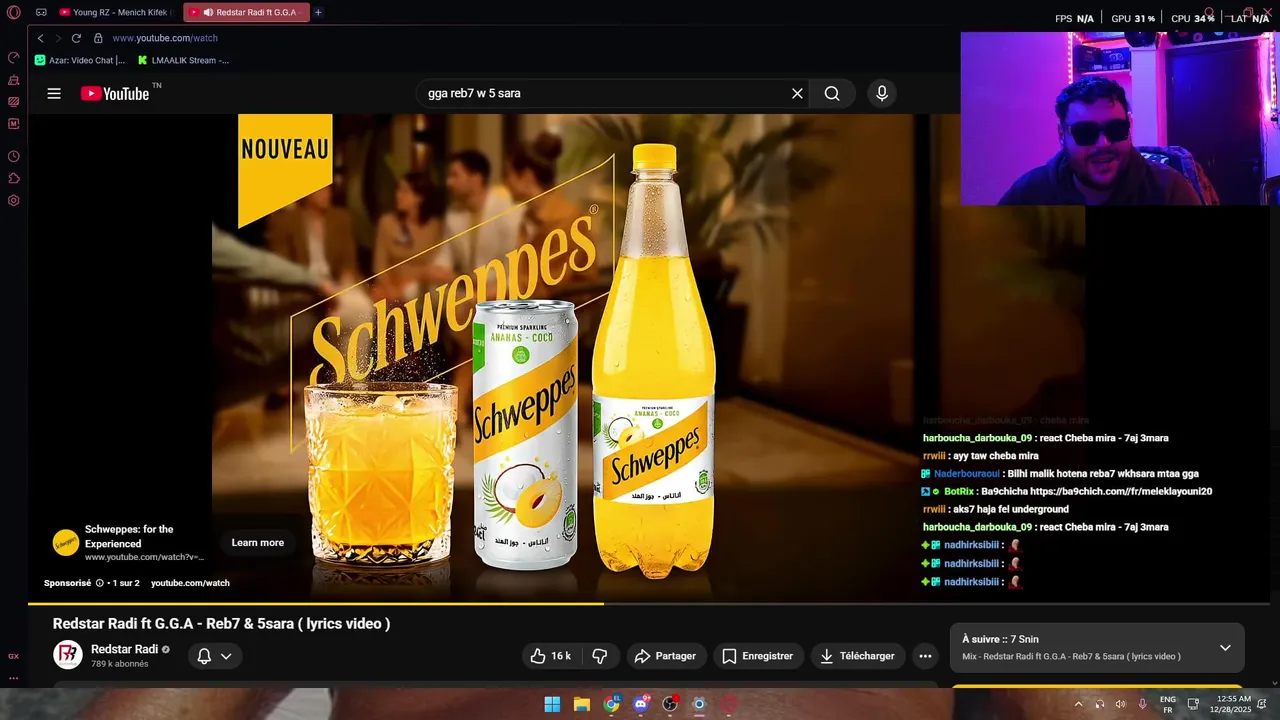Toggle notification bell for Redstar Radi
The image size is (1280, 720).
click(204, 656)
